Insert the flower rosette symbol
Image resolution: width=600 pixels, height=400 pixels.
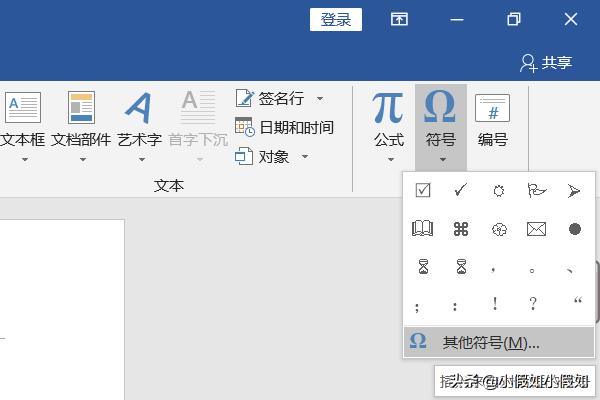click(x=499, y=229)
